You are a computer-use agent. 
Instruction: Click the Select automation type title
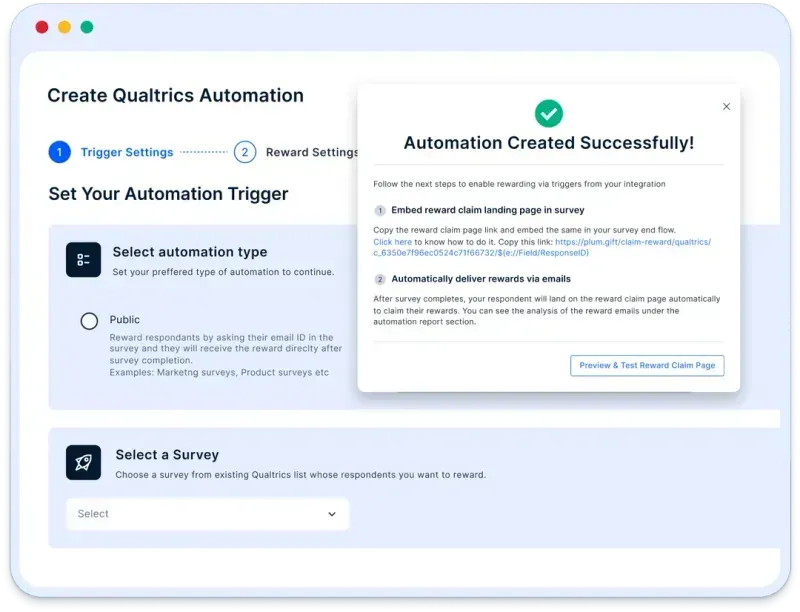[190, 252]
